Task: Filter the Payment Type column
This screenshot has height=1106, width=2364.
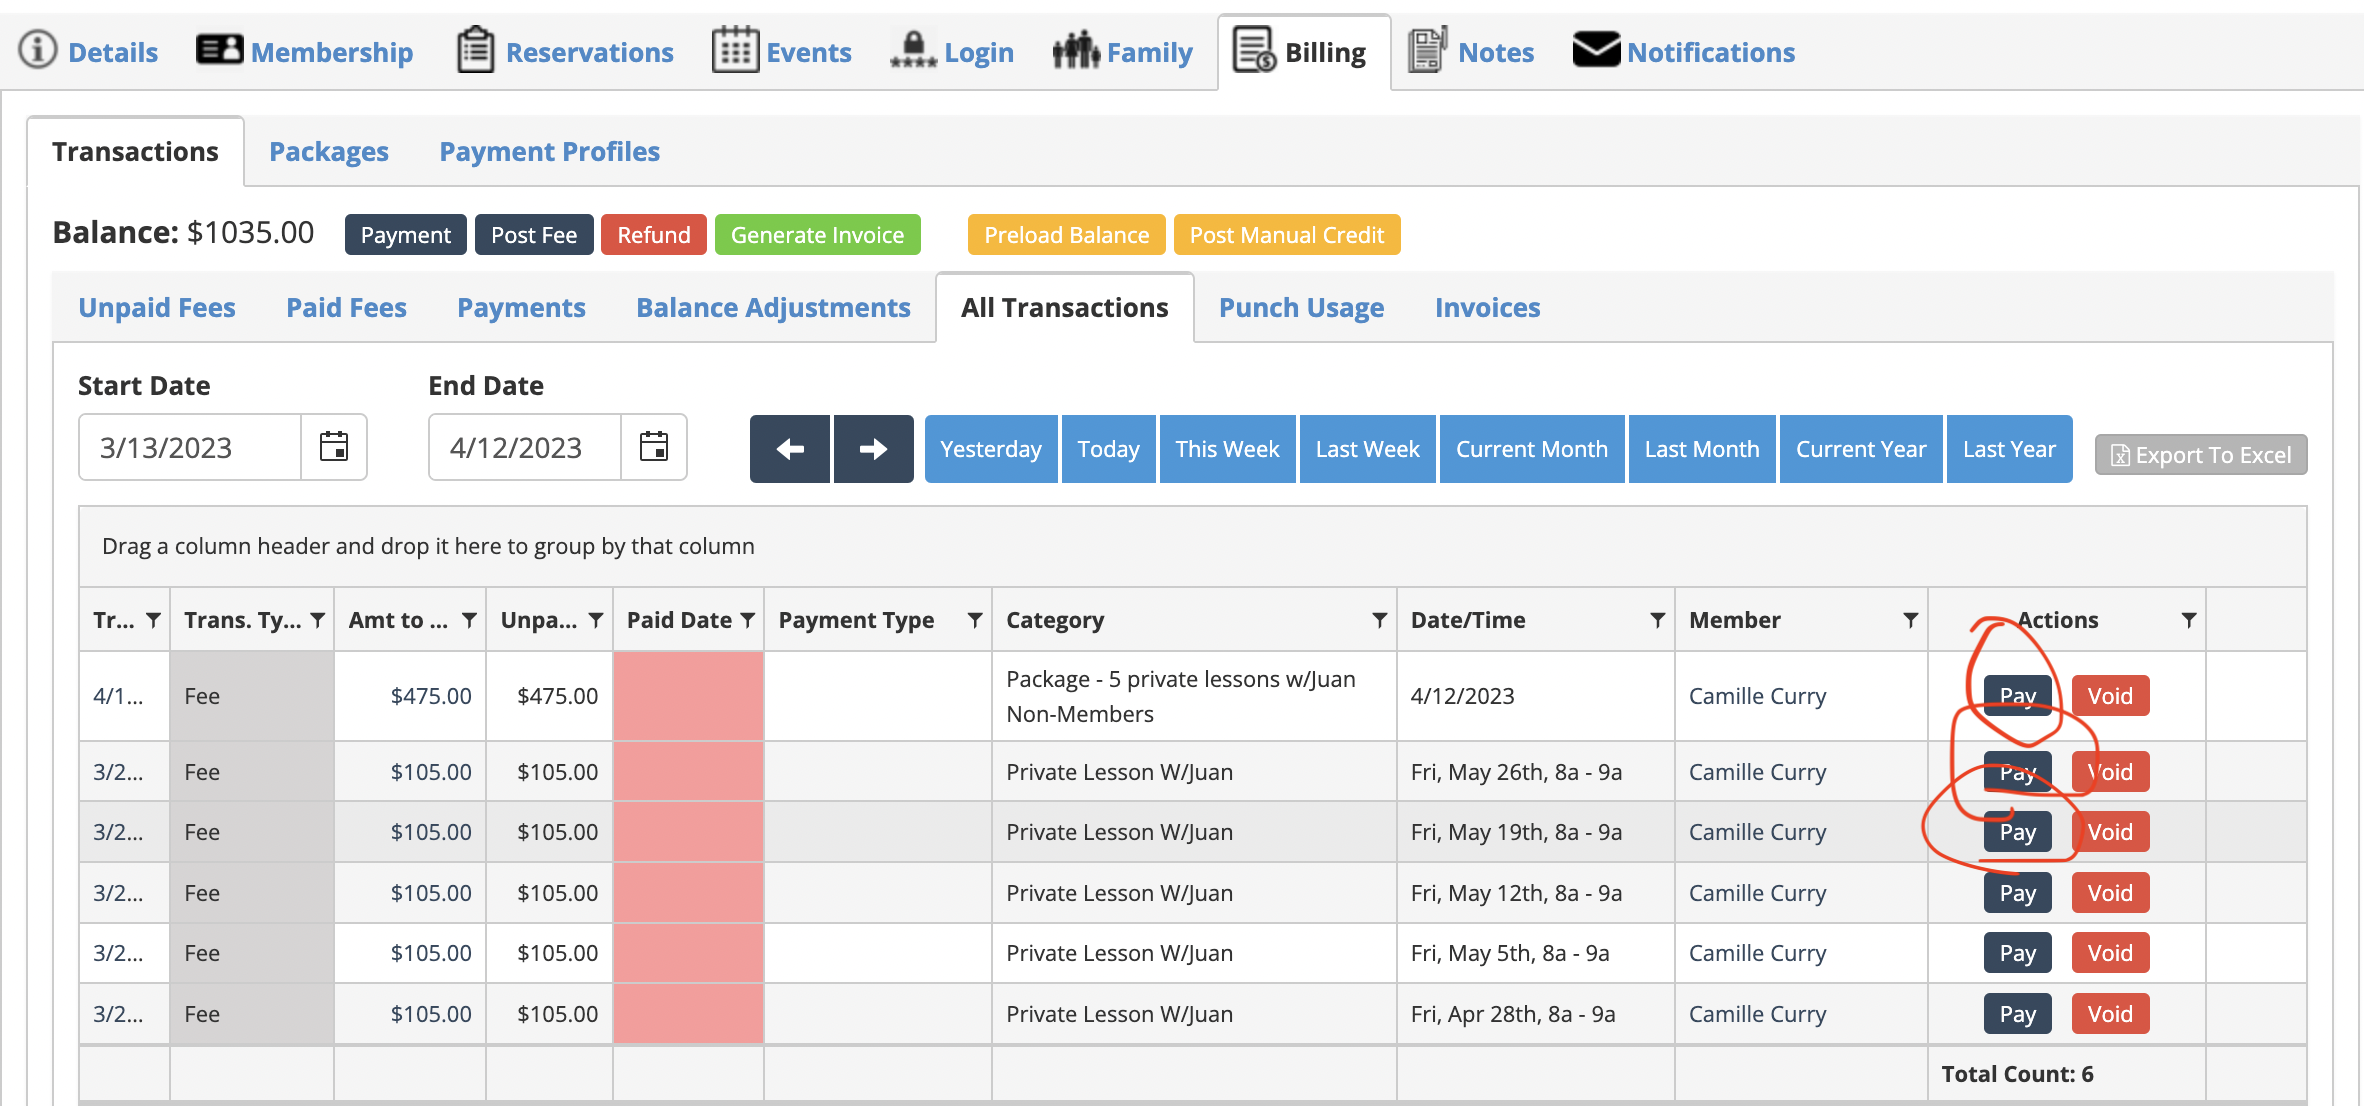Action: point(975,620)
